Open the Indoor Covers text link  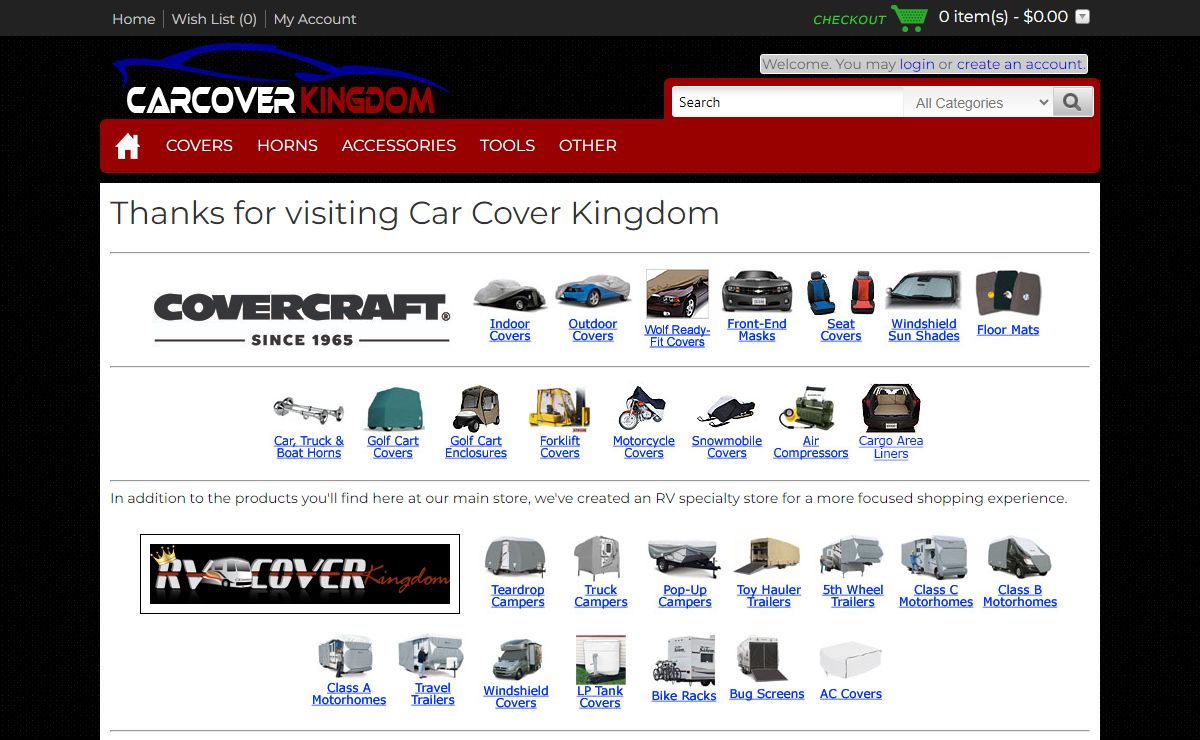tap(510, 330)
